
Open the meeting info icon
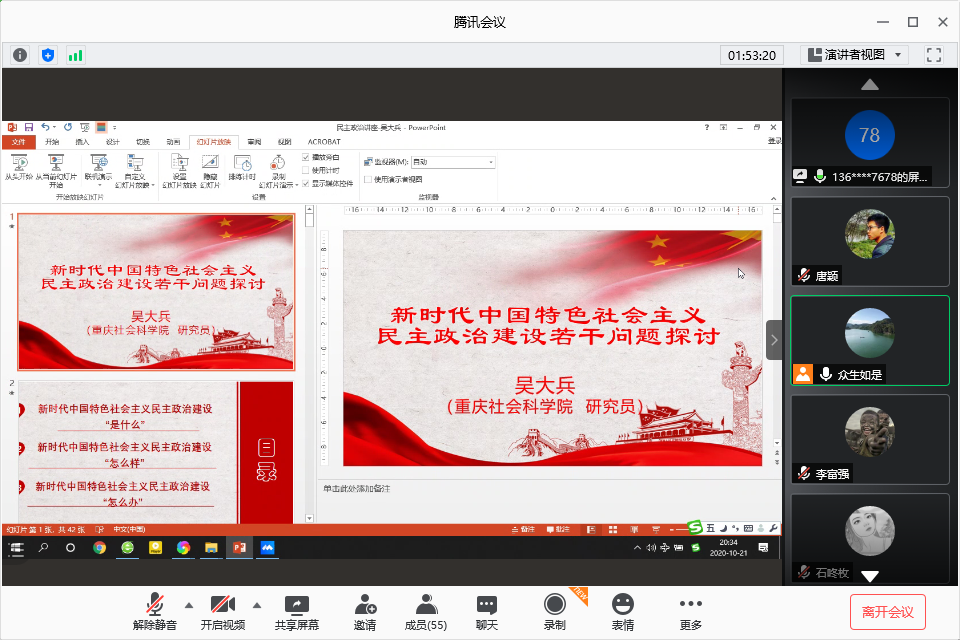tap(20, 55)
